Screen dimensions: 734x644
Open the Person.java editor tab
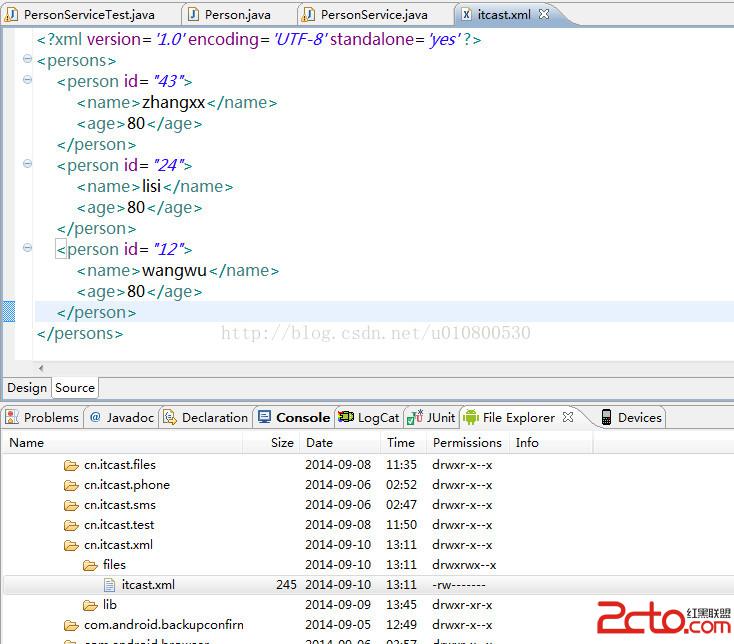tap(237, 15)
